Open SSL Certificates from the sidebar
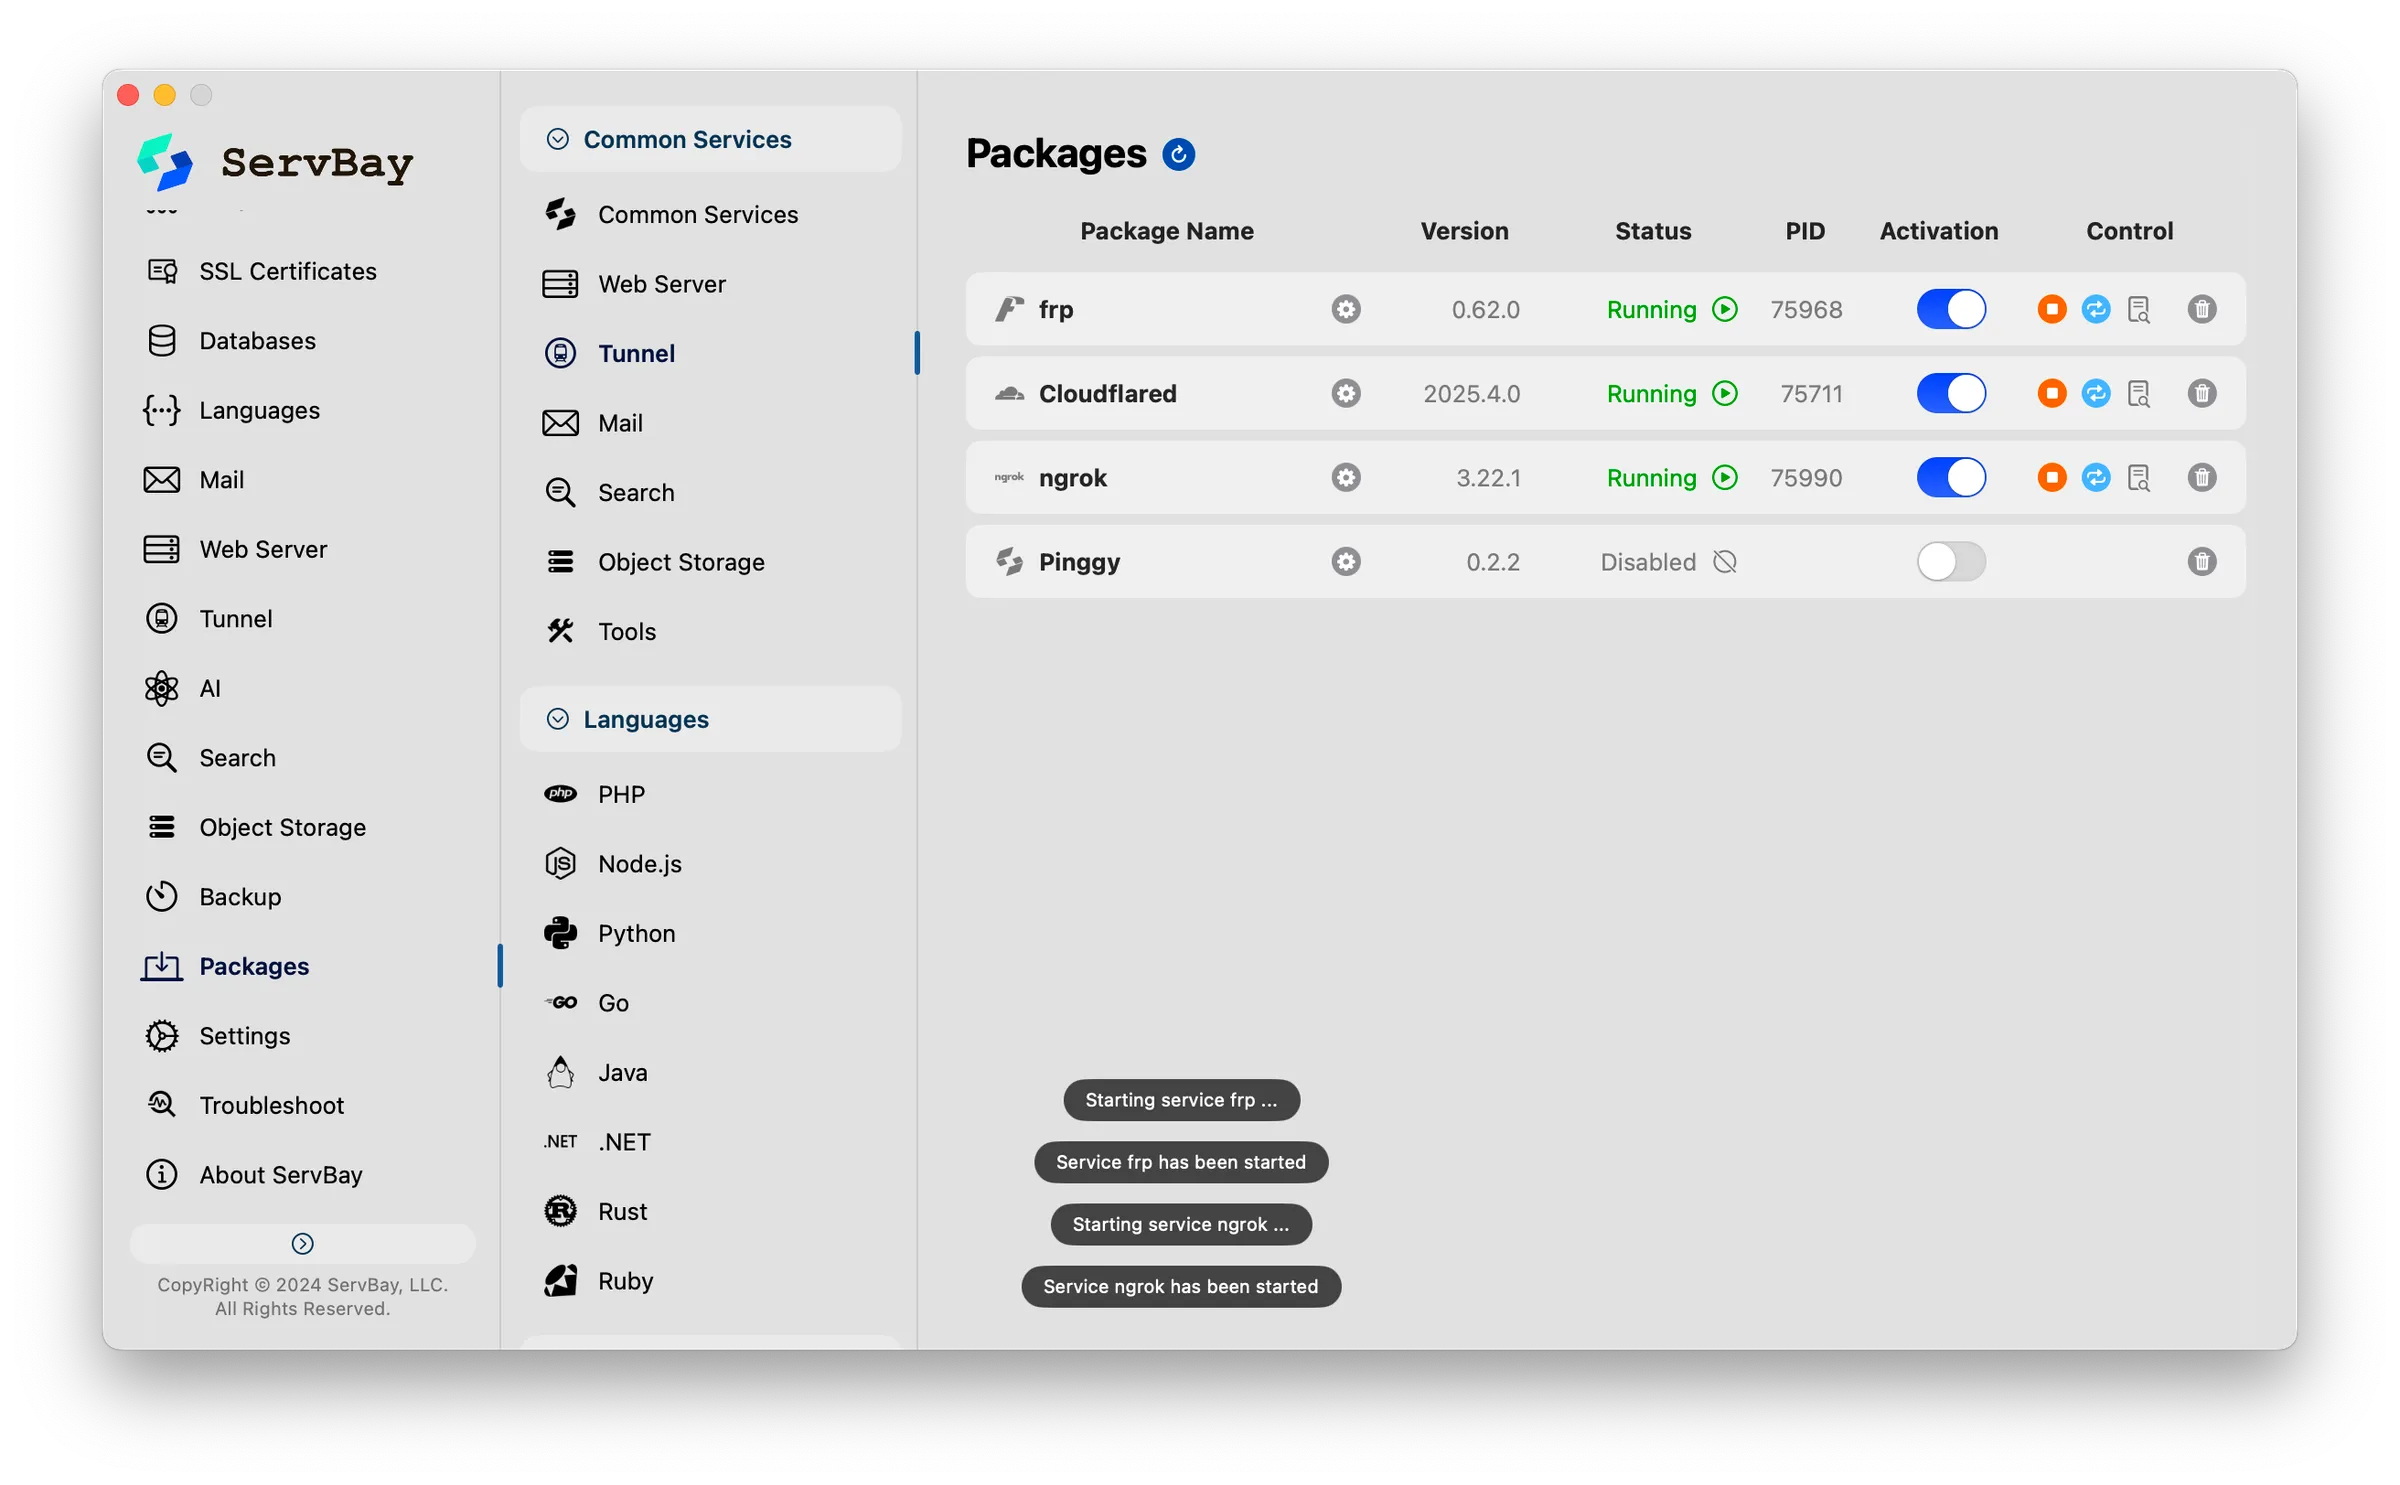The height and width of the screenshot is (1485, 2400). (287, 270)
